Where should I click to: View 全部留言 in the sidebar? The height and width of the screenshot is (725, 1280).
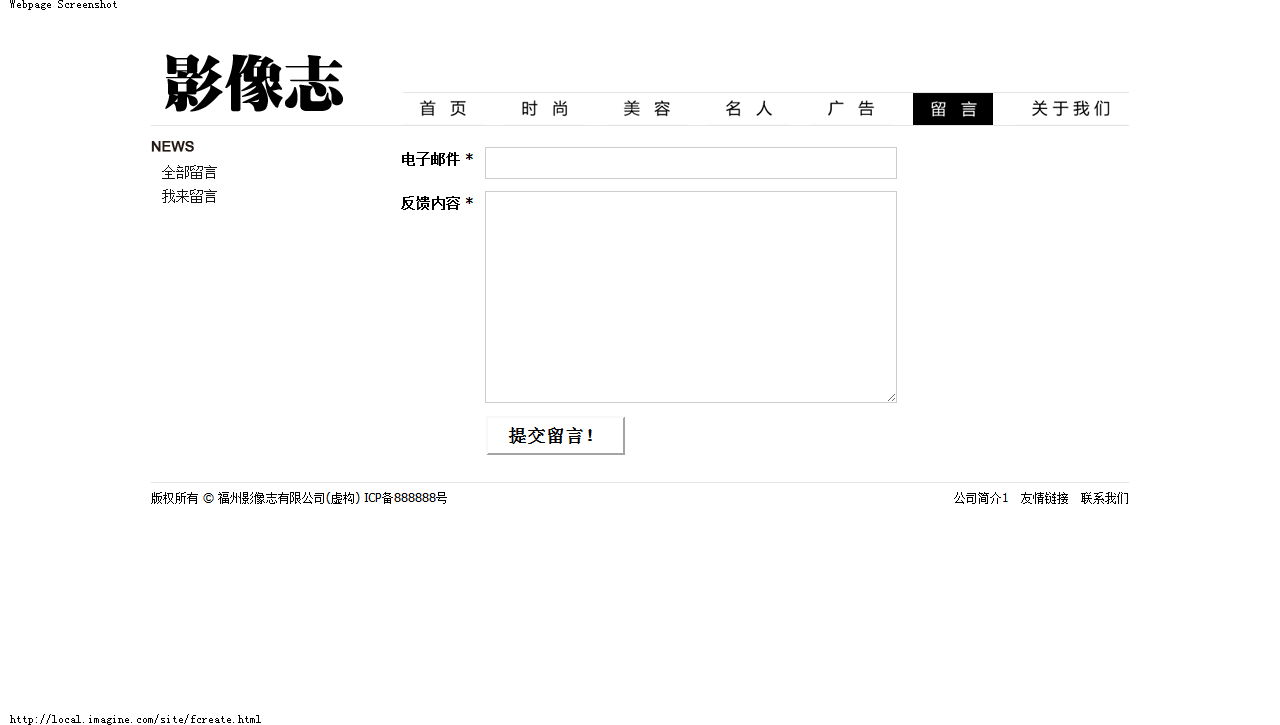click(x=190, y=172)
